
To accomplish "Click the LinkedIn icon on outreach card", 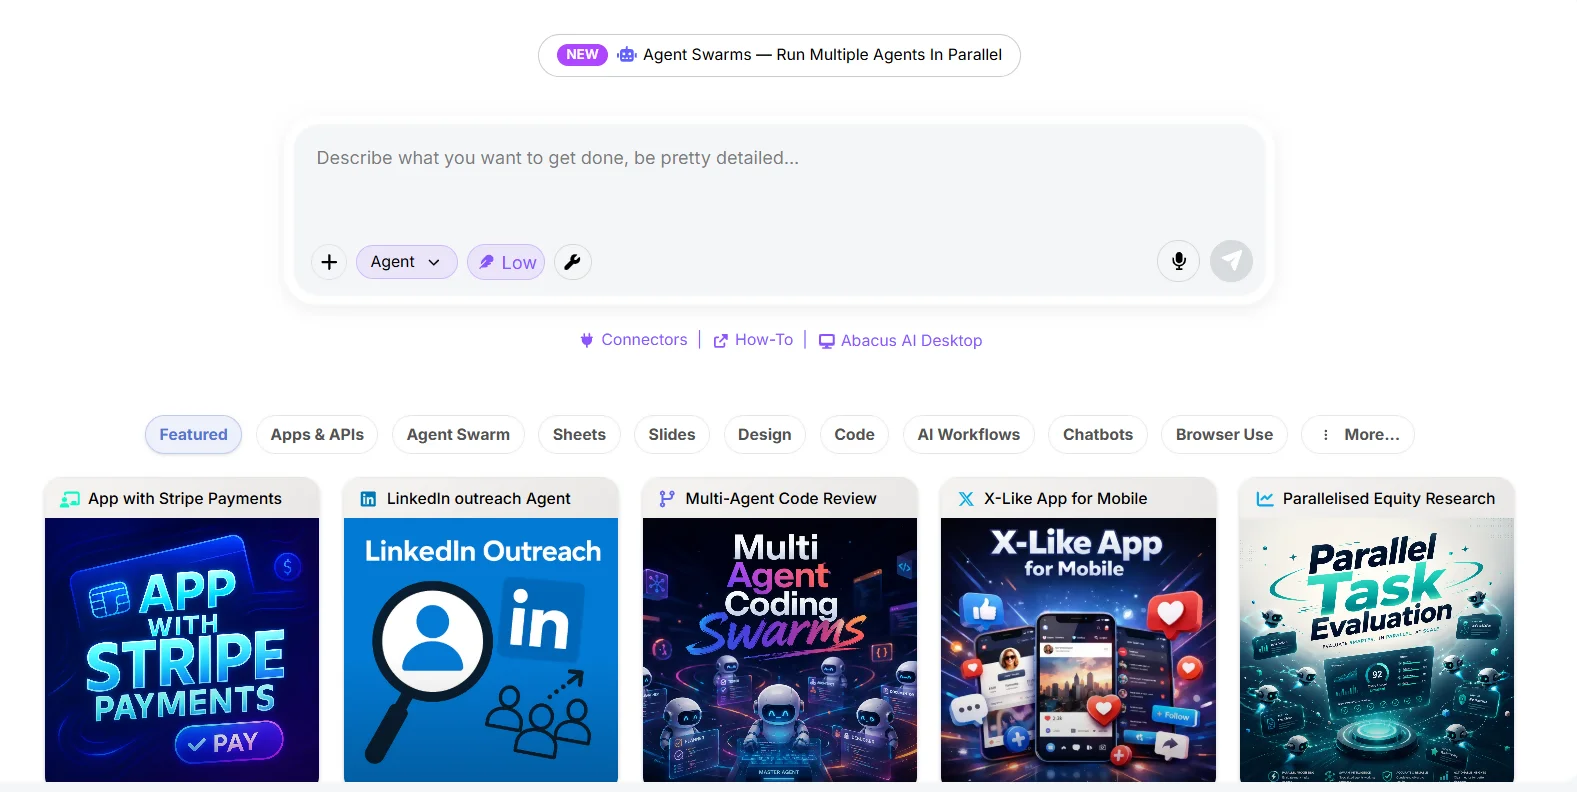I will 368,499.
